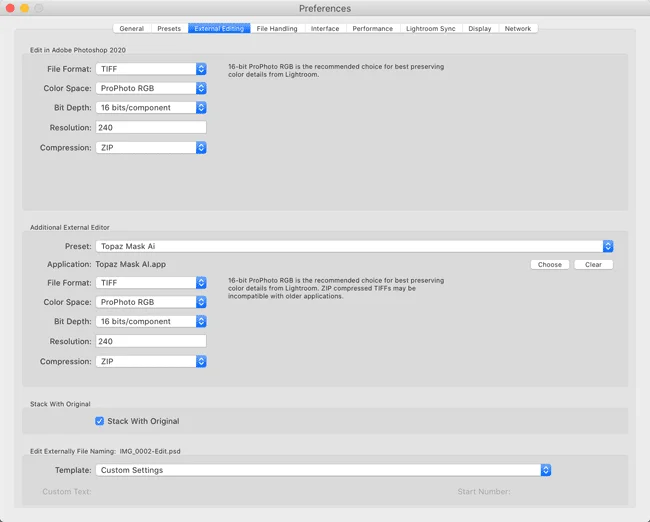
Task: Switch to the Network tab
Action: [517, 29]
